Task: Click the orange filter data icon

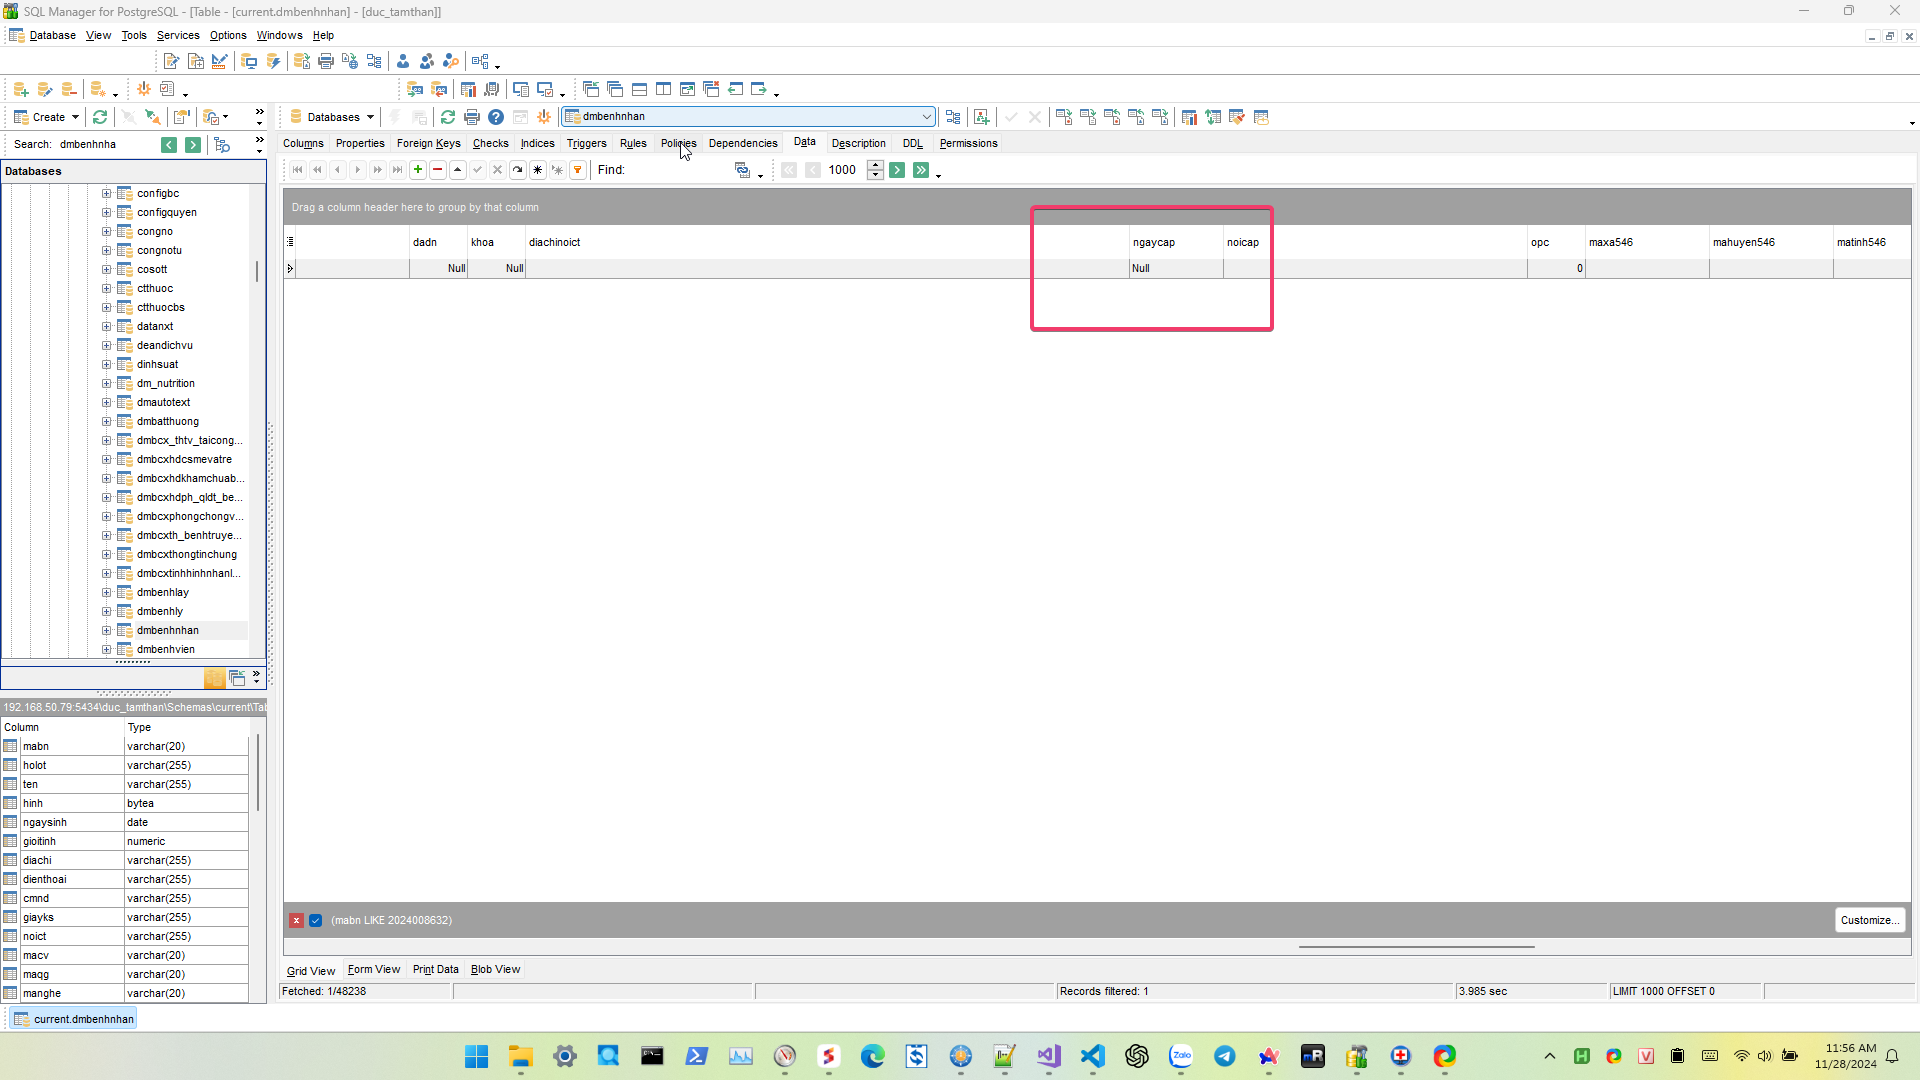Action: (x=578, y=170)
